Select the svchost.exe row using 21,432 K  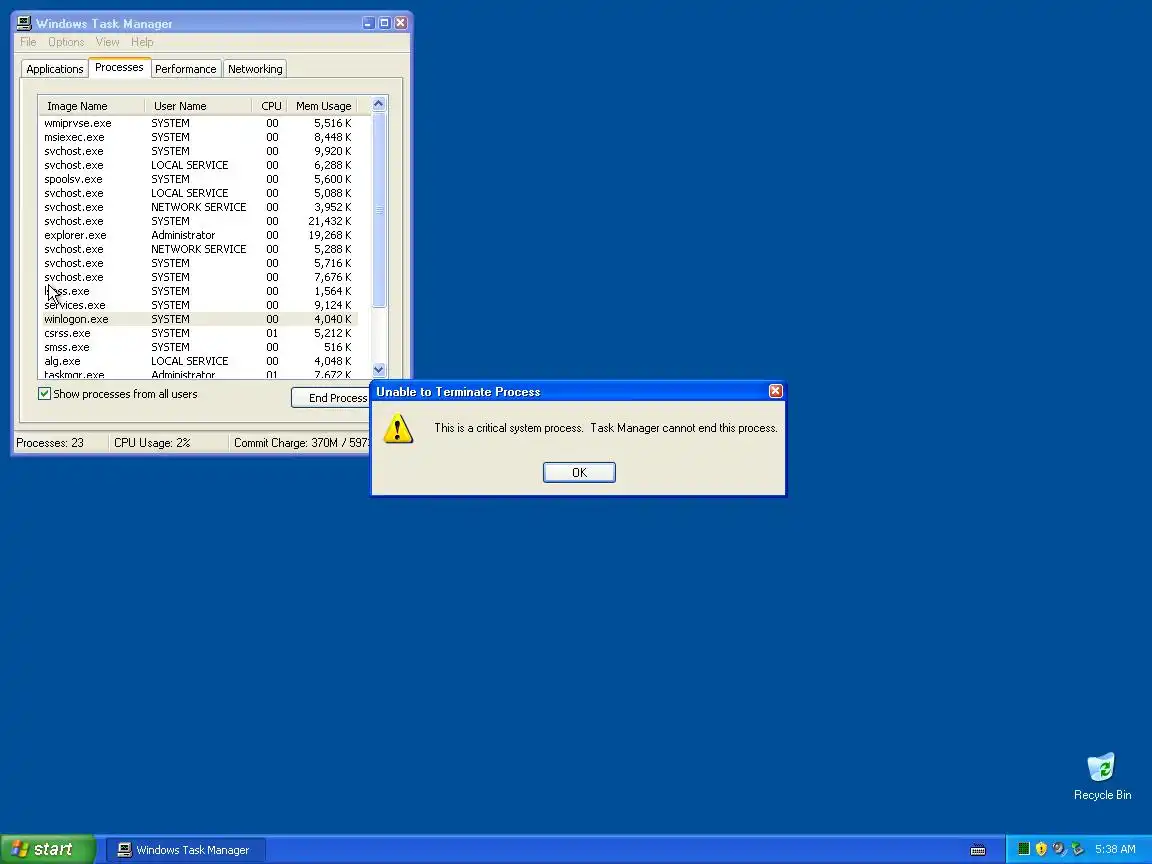point(198,221)
